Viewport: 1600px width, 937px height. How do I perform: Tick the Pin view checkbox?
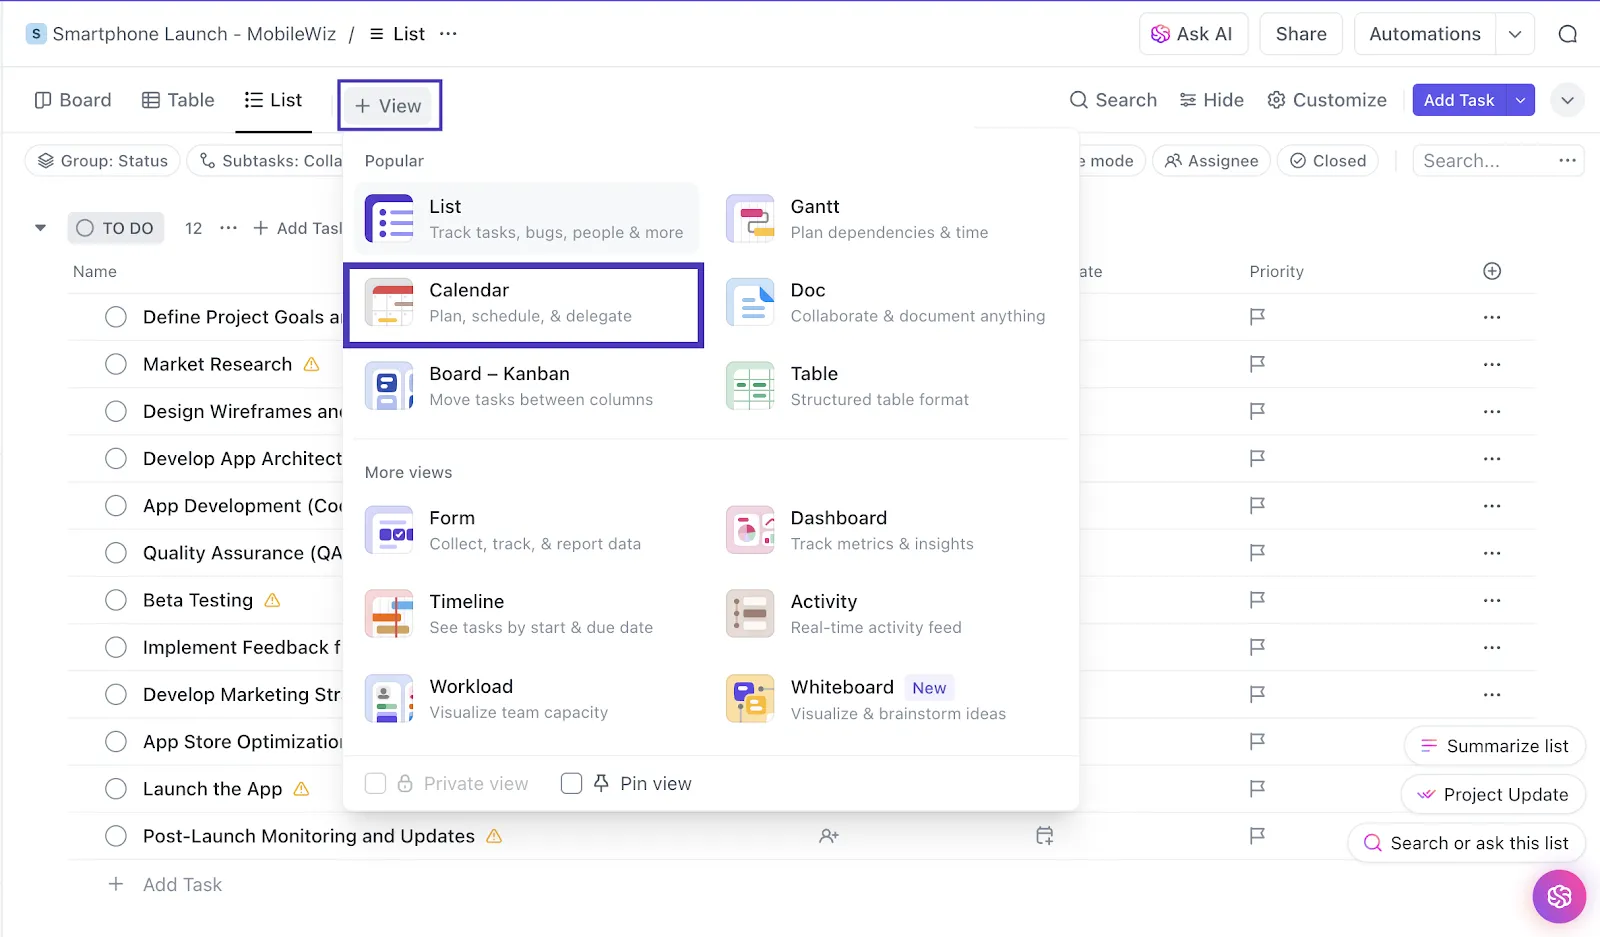pyautogui.click(x=572, y=783)
